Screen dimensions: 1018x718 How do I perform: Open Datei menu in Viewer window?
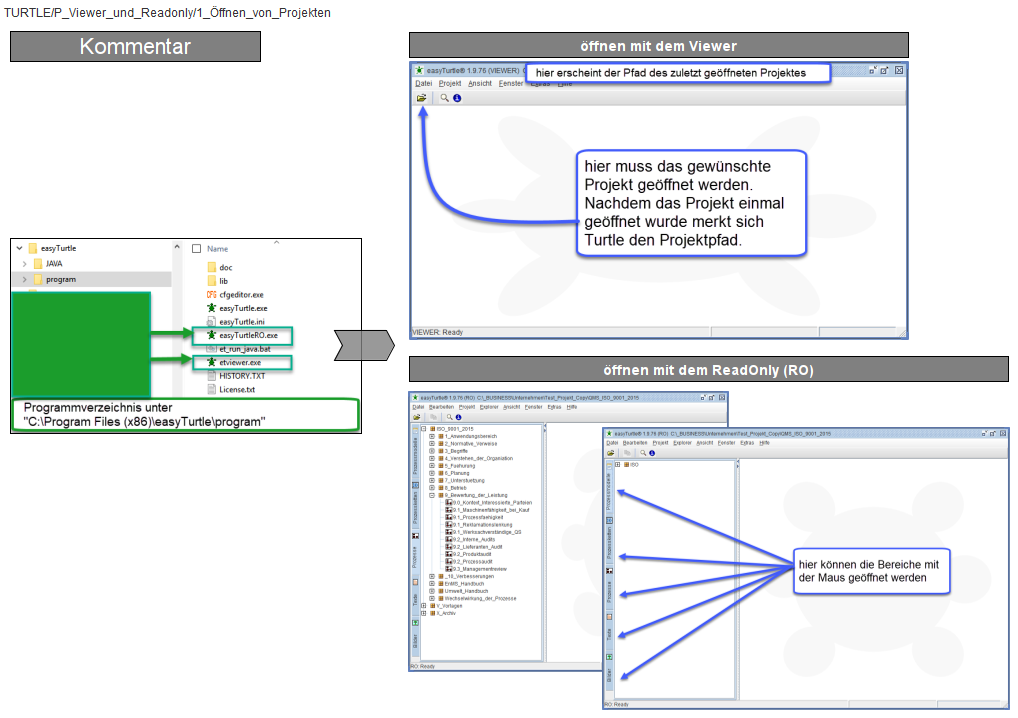[423, 83]
